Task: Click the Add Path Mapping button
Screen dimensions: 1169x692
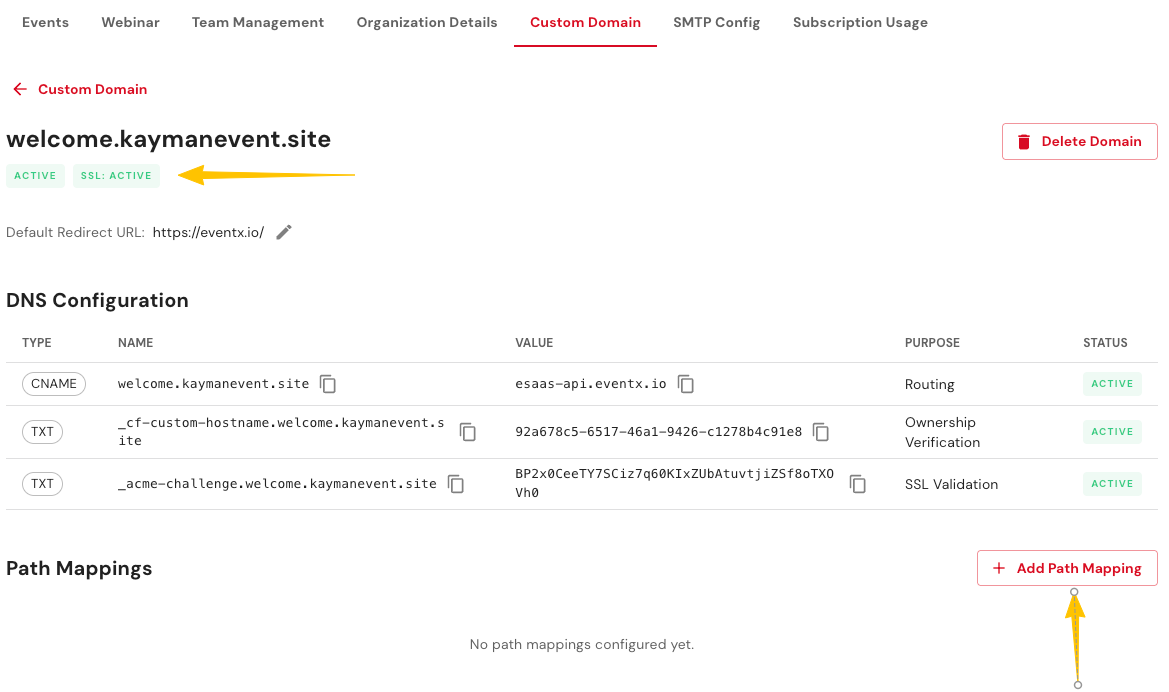Action: [x=1067, y=568]
